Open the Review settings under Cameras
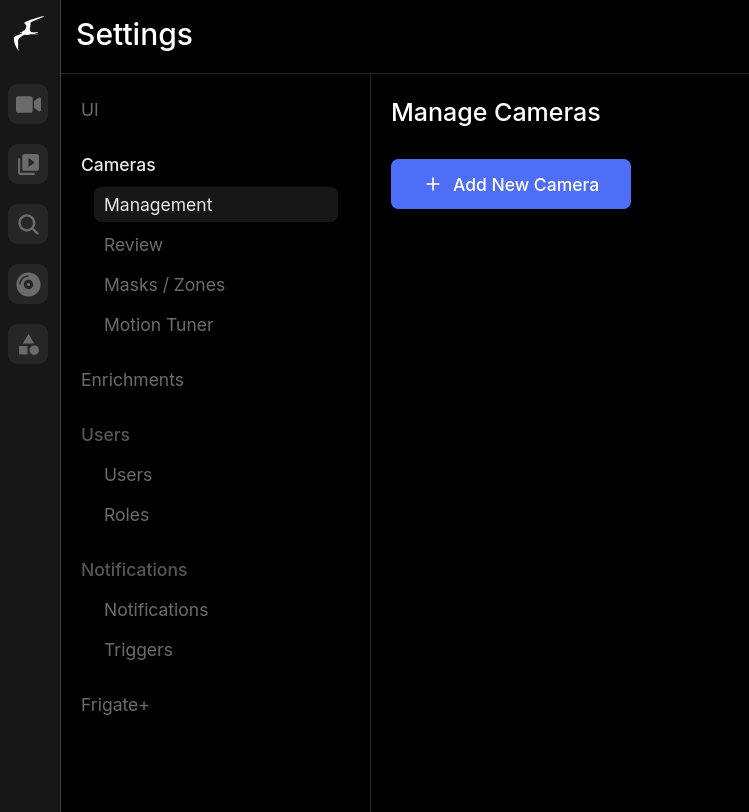749x812 pixels. pyautogui.click(x=133, y=244)
